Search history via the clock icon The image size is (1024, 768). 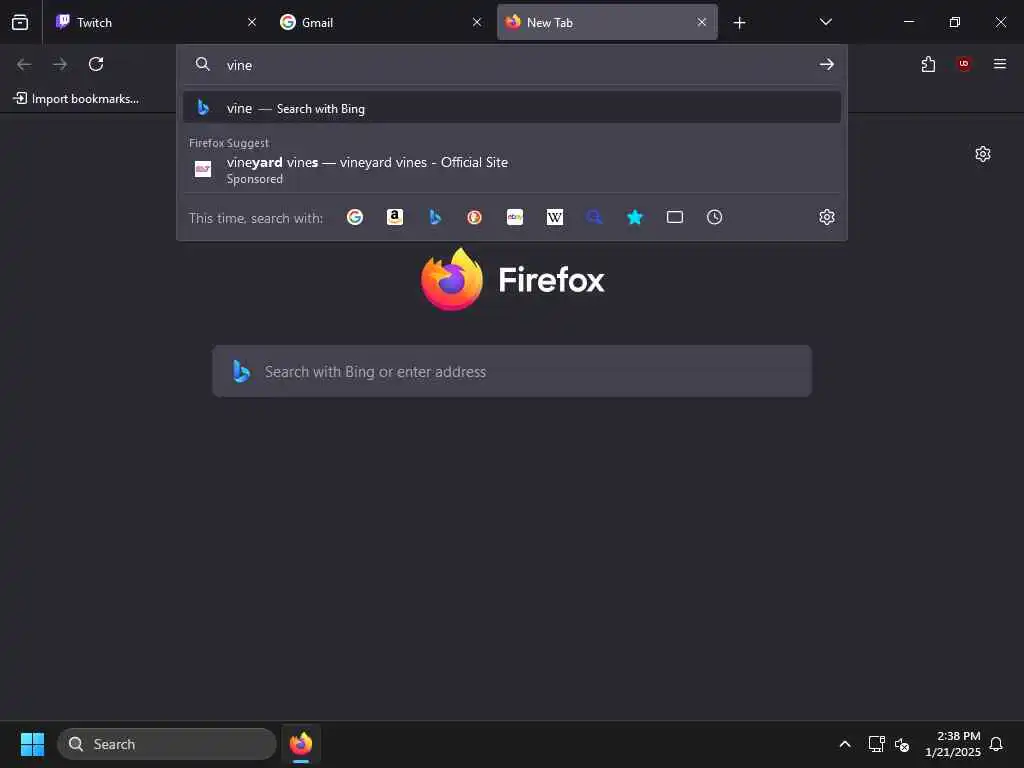(x=714, y=217)
